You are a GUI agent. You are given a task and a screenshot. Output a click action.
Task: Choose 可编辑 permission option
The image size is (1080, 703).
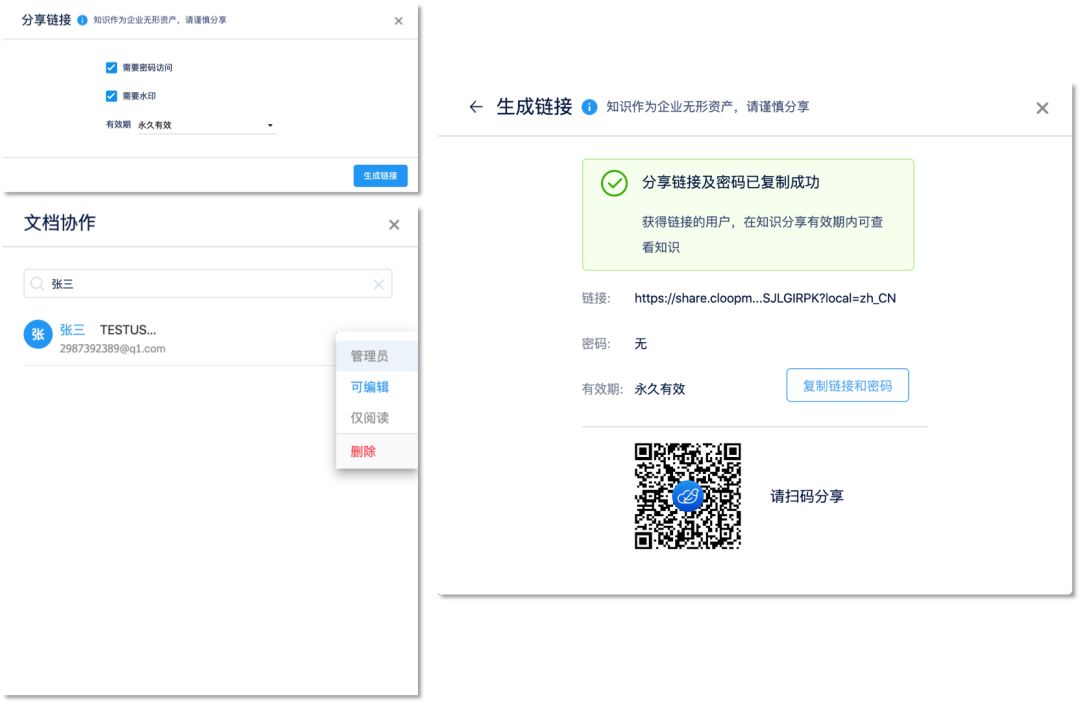coord(369,387)
